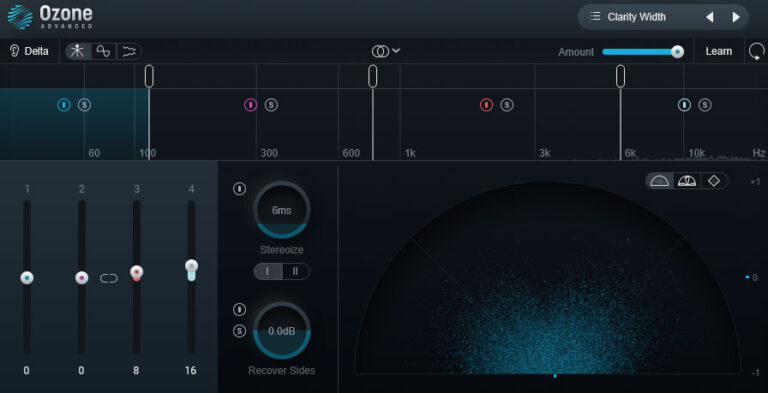
Task: Toggle the band link button
Action: 109,278
